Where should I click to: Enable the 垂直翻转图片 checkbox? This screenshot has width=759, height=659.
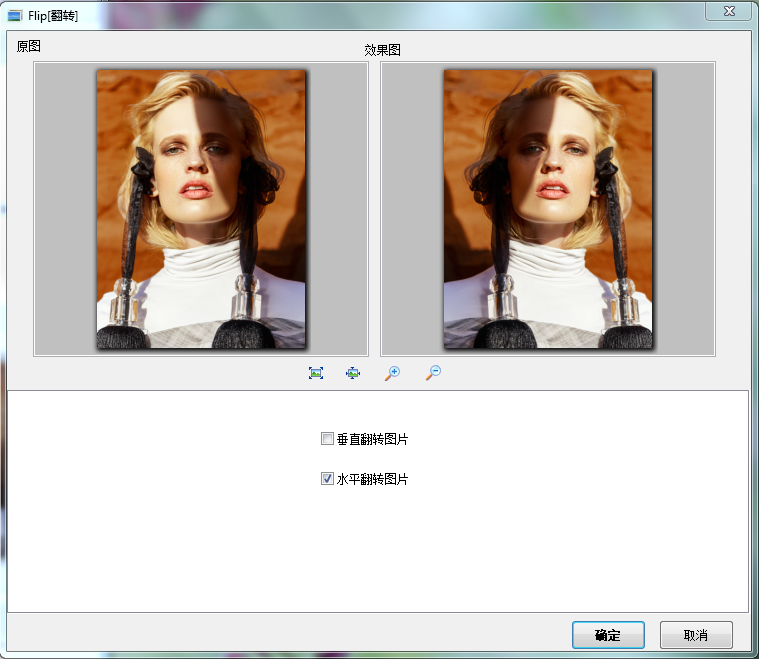327,439
